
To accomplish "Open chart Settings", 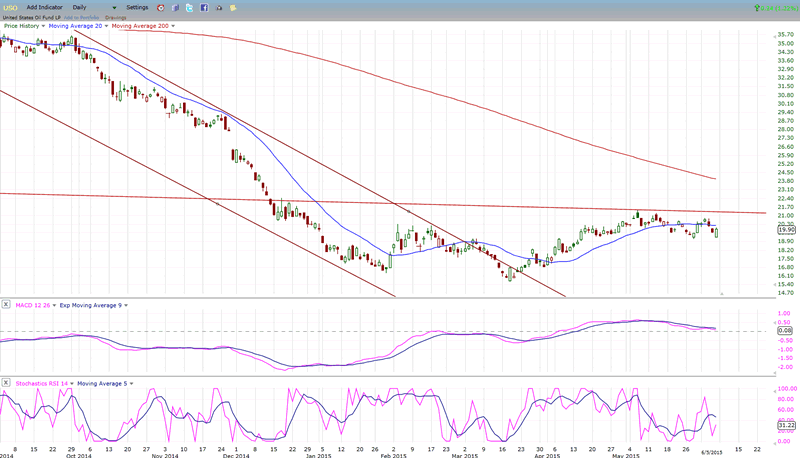I will pos(137,7).
